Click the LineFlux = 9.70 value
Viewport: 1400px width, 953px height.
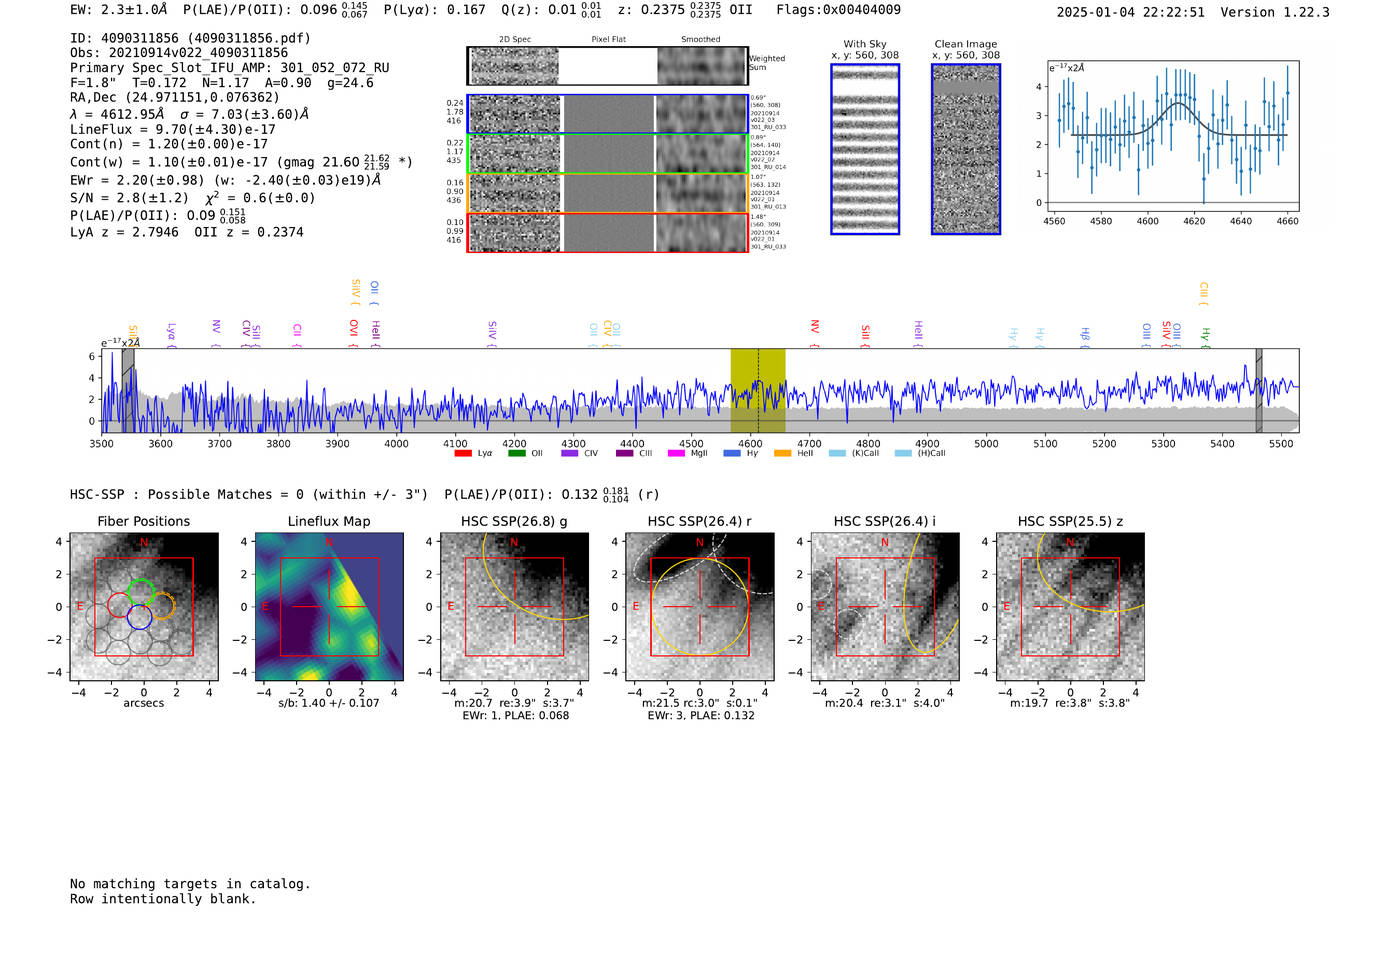173,129
